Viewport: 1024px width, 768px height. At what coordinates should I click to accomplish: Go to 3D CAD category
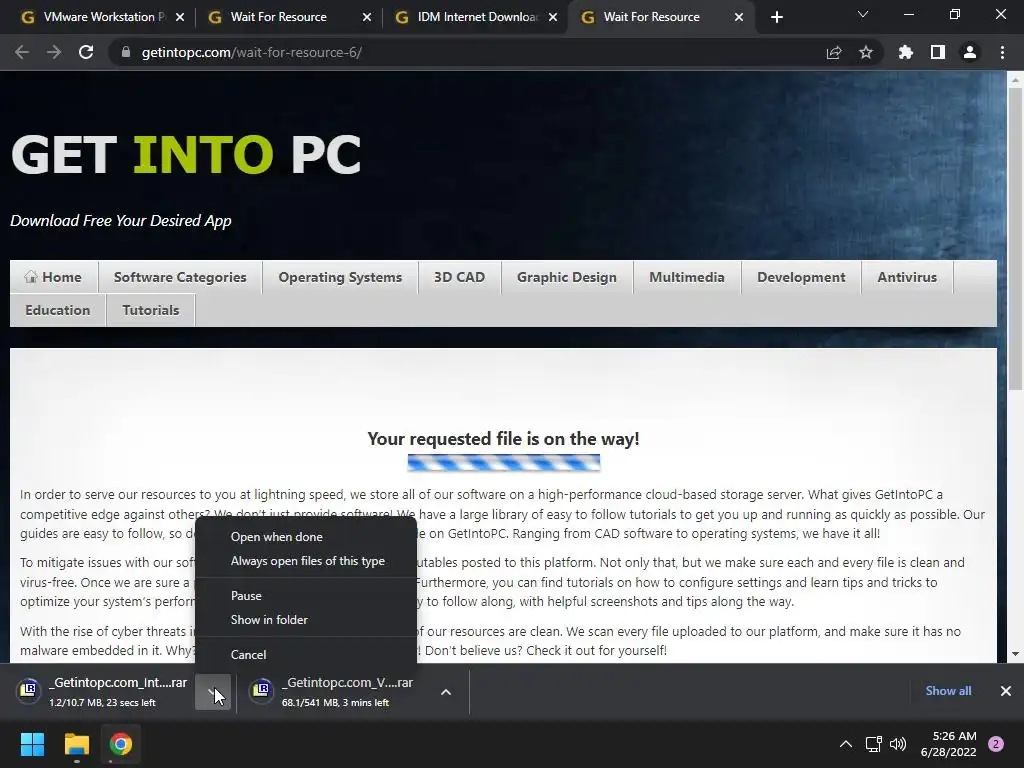(x=459, y=277)
